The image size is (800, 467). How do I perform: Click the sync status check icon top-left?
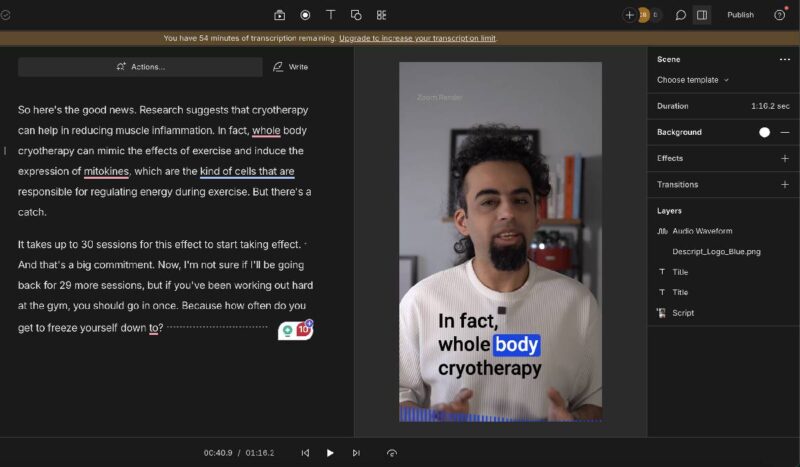[6, 15]
